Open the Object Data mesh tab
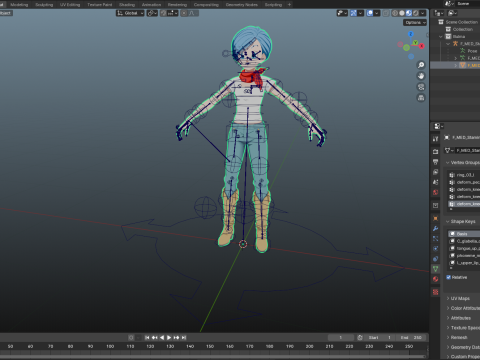The image size is (480, 360). pyautogui.click(x=435, y=269)
